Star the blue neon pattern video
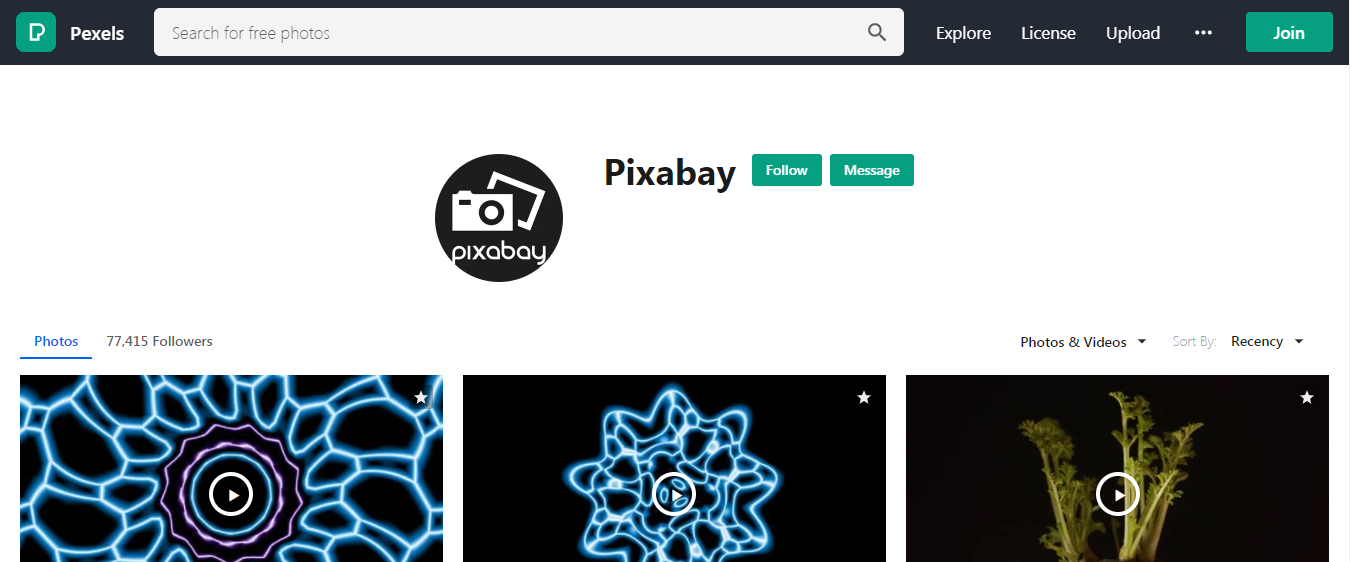The image size is (1350, 562). coord(421,398)
